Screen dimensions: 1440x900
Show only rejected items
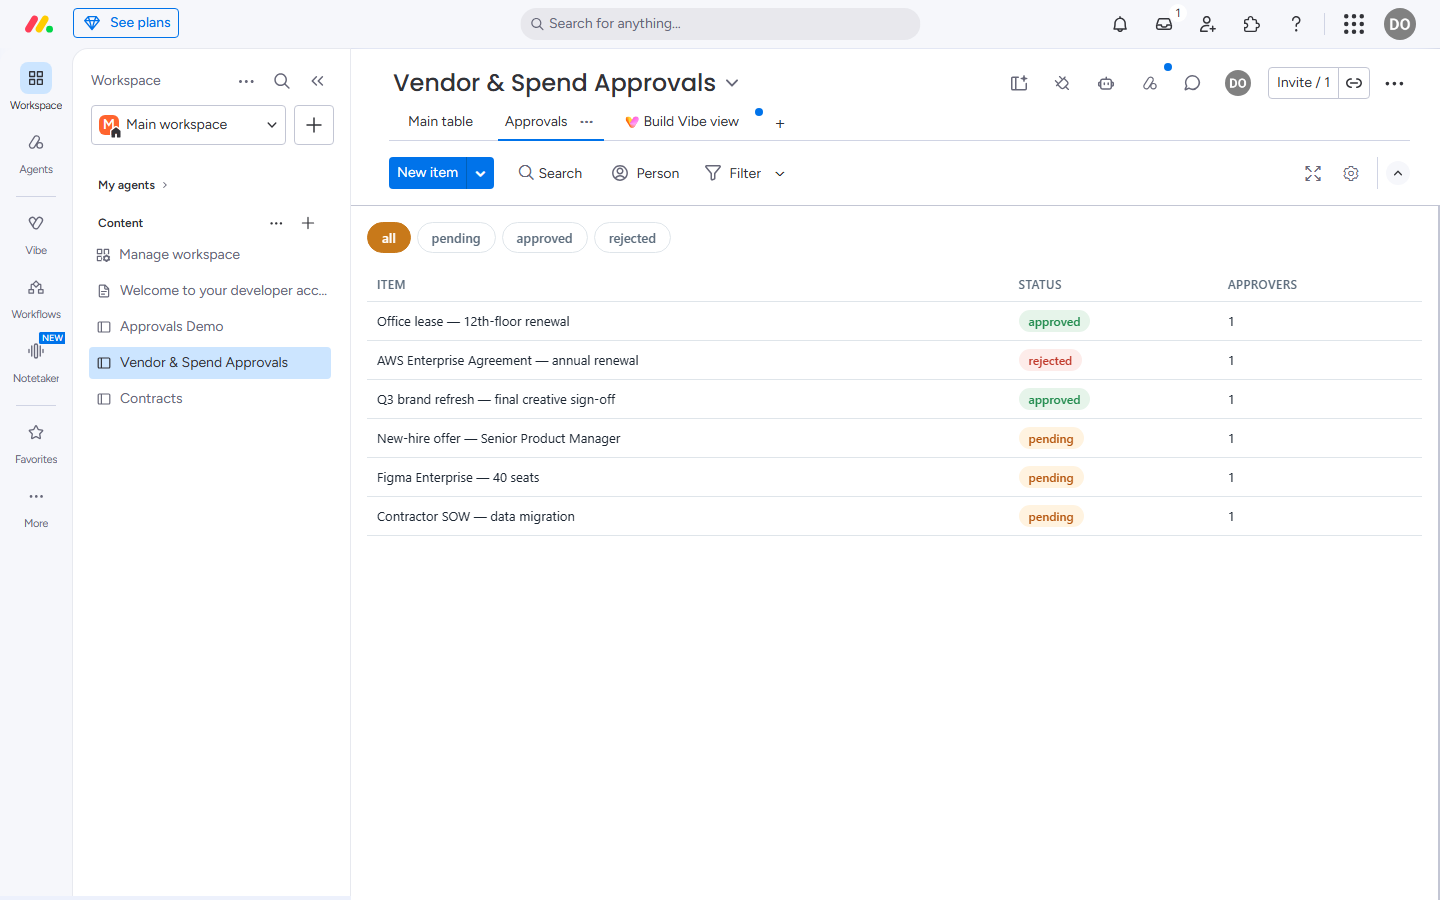coord(632,238)
